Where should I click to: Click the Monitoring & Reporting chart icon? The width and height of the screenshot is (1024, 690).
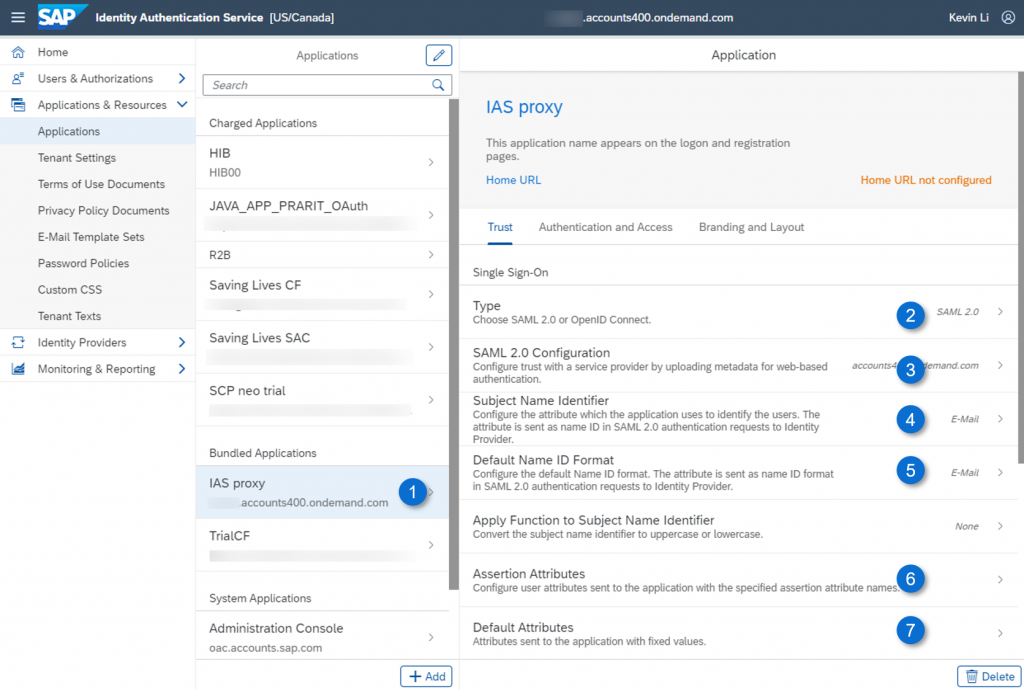[18, 369]
